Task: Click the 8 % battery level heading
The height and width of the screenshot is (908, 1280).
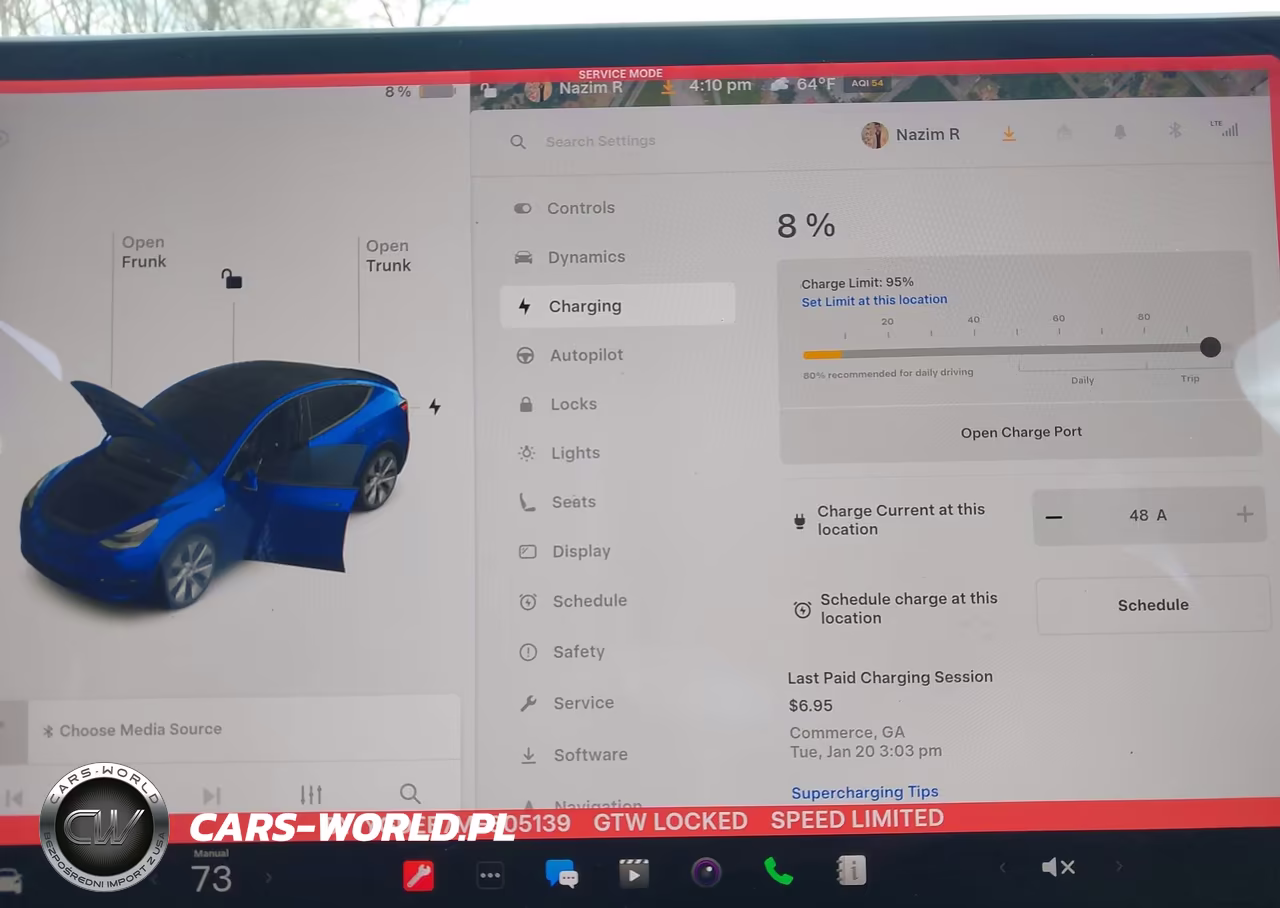Action: (x=806, y=226)
